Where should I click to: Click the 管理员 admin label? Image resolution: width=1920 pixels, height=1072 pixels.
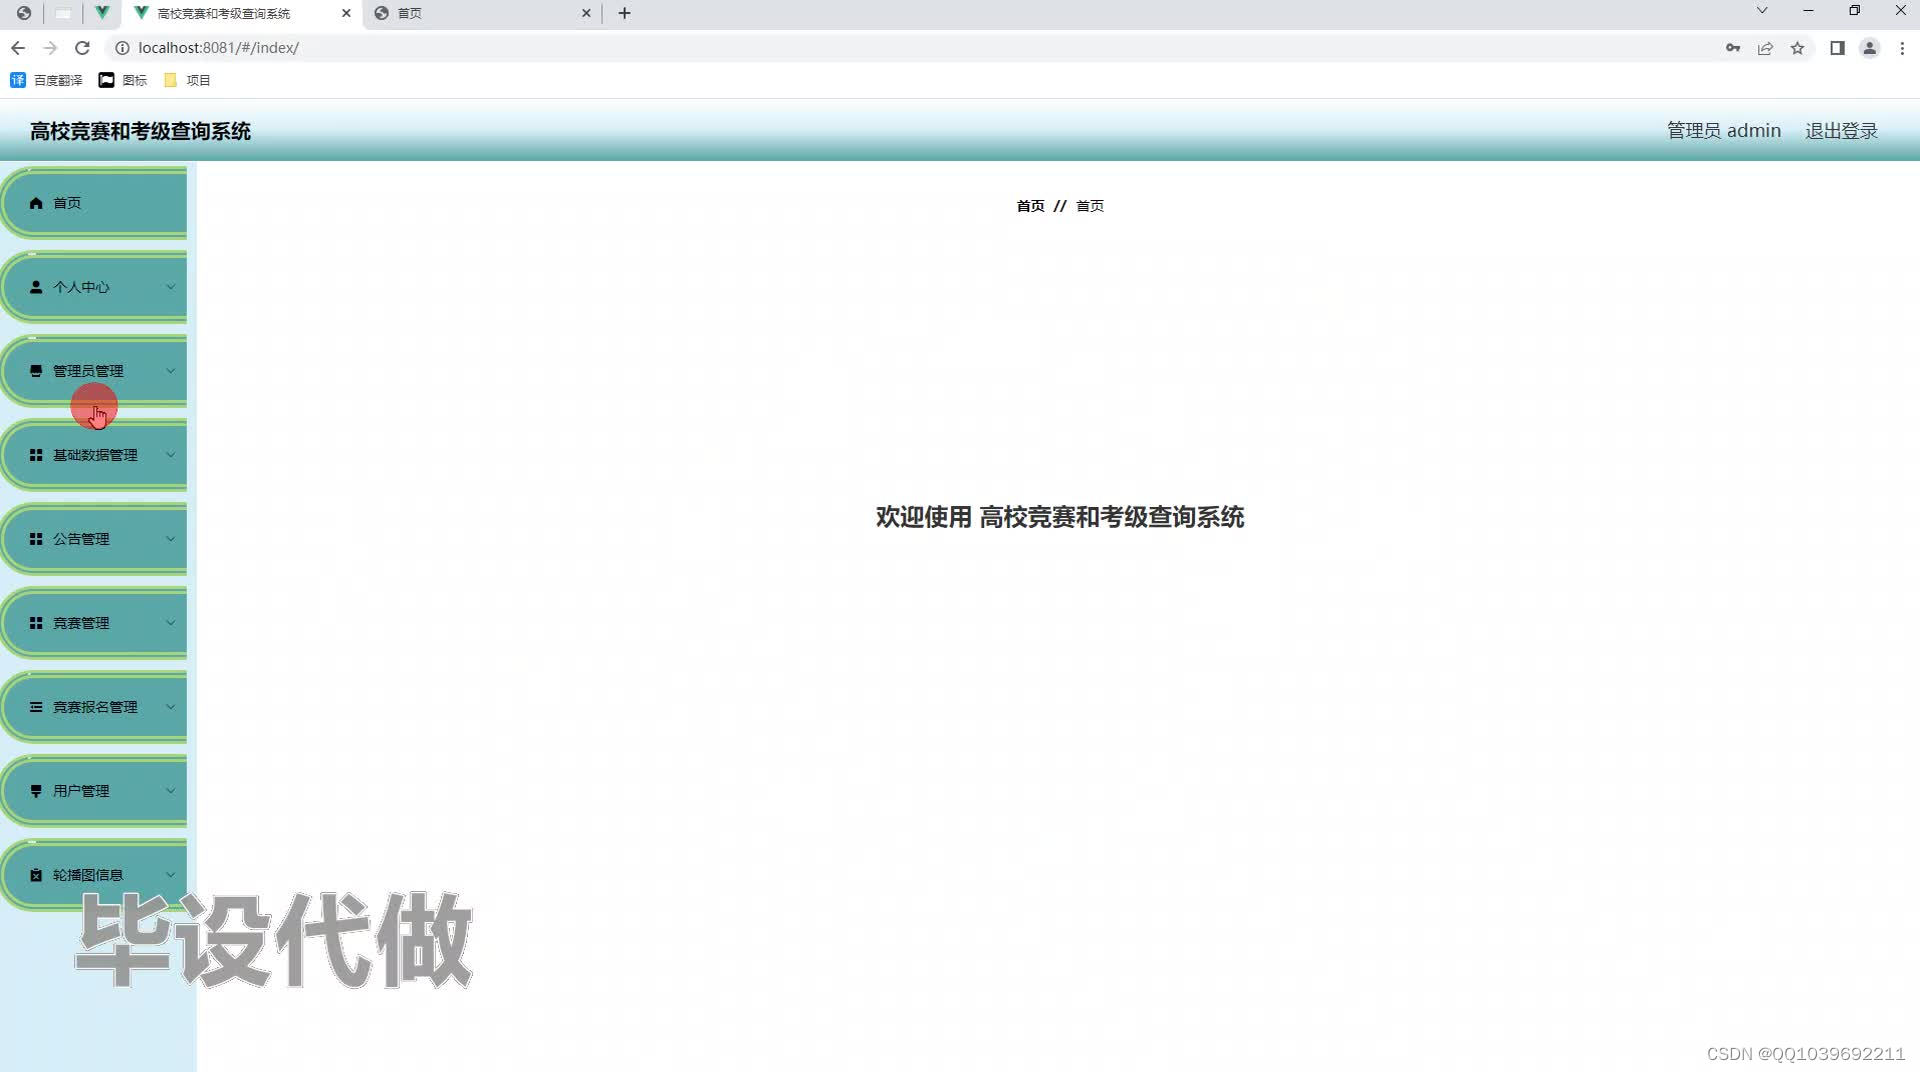point(1724,131)
